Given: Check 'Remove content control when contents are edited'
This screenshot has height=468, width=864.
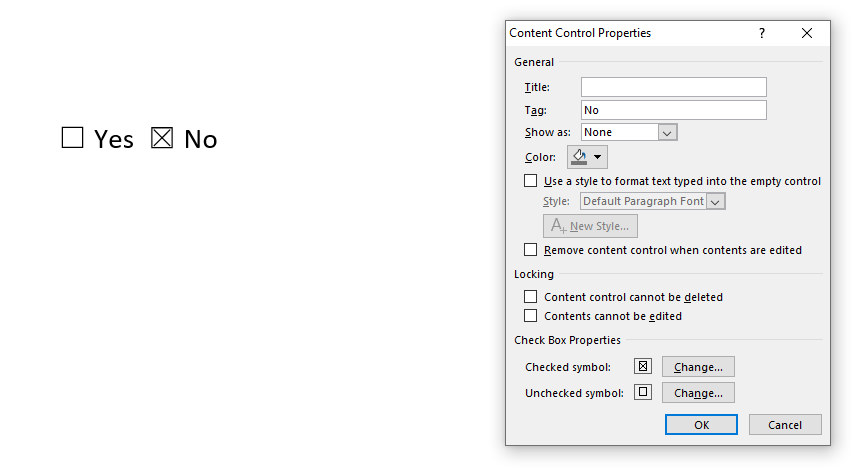Looking at the screenshot, I should point(531,250).
